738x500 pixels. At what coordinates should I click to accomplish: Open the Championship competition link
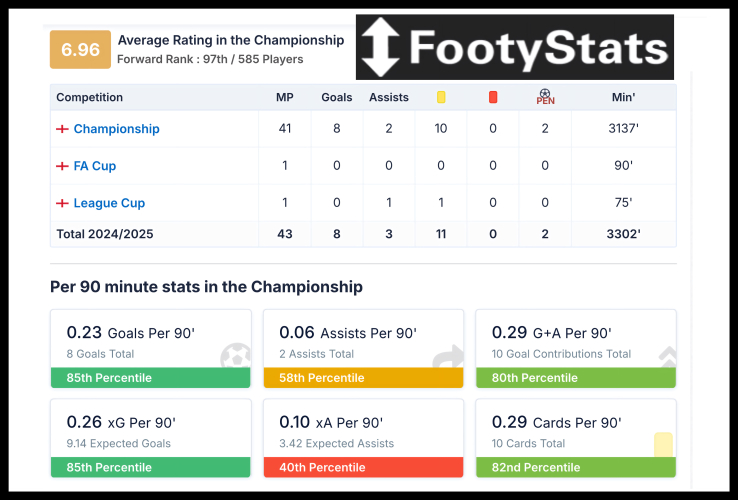116,129
